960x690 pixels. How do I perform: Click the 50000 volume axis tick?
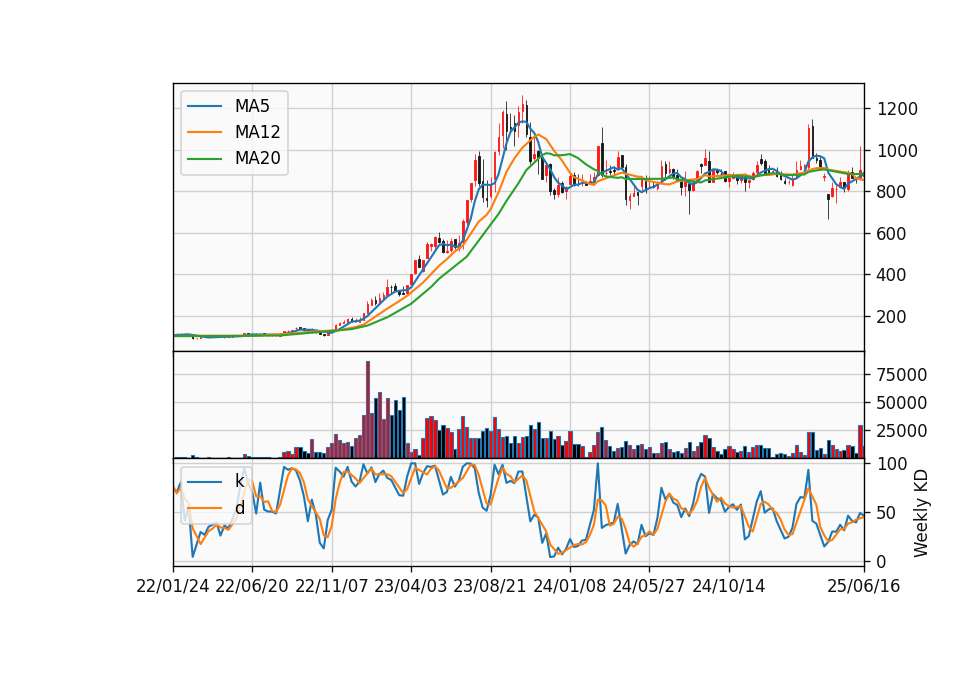tap(902, 403)
